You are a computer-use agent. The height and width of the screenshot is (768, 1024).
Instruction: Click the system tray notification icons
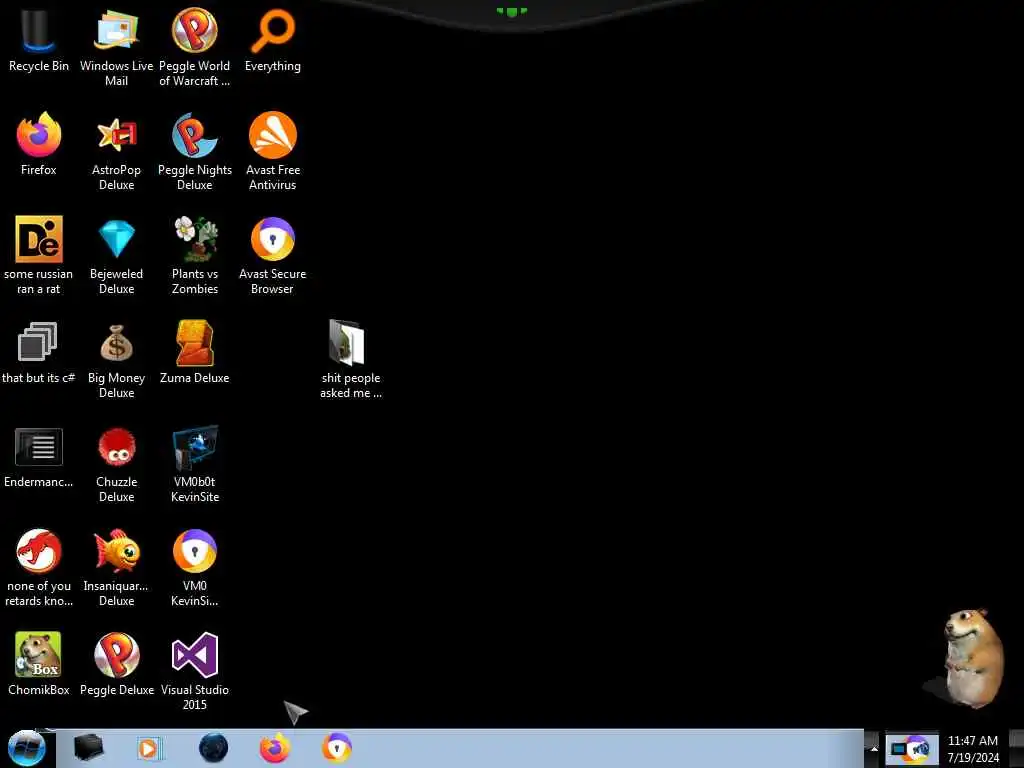click(x=912, y=749)
